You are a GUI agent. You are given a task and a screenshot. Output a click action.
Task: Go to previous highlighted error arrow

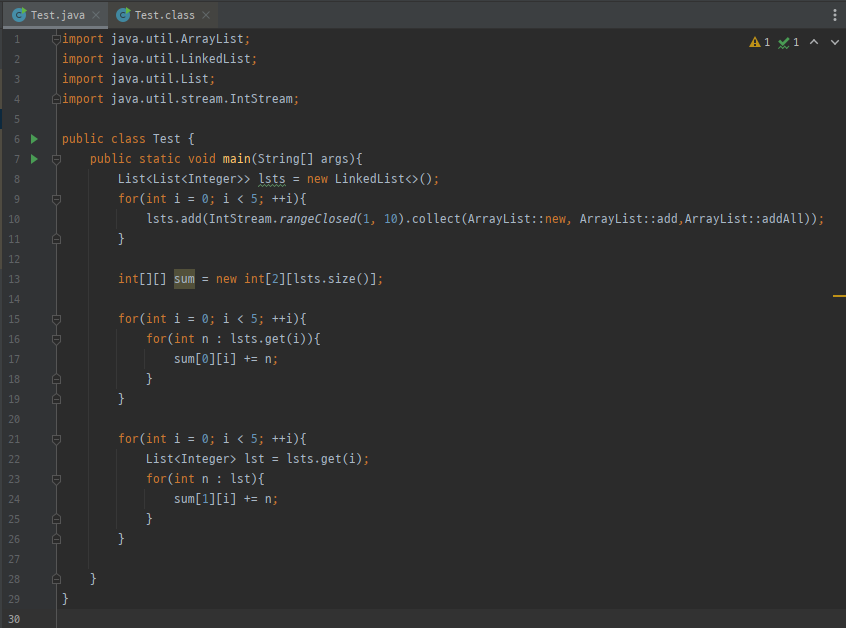[814, 42]
